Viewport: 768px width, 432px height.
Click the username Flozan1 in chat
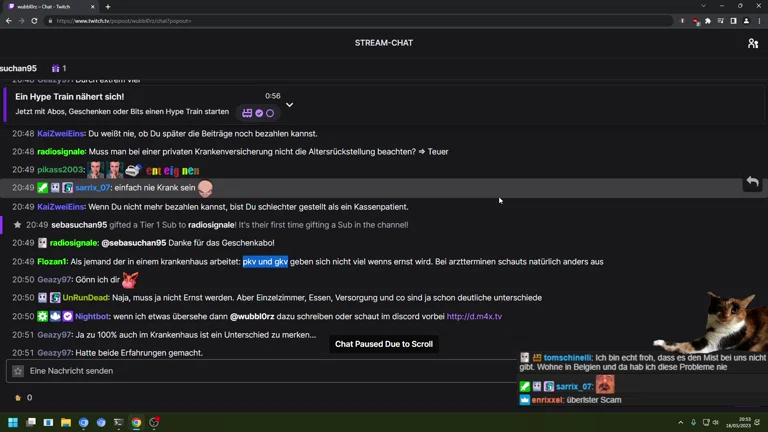click(52, 262)
